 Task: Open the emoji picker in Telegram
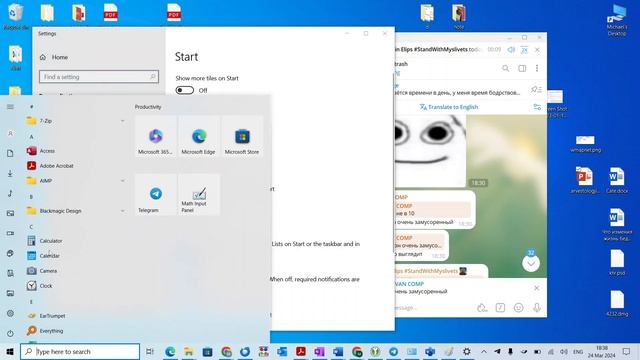[518, 308]
